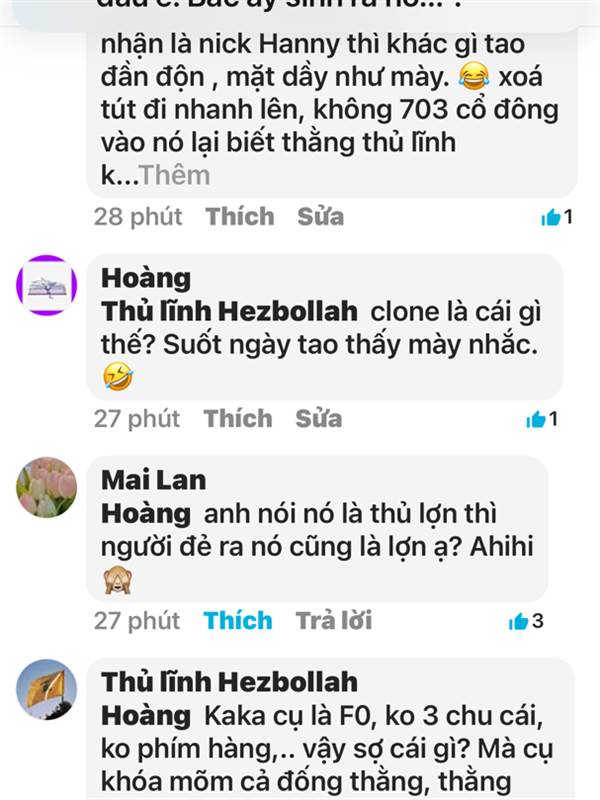The width and height of the screenshot is (600, 800).
Task: Expand comment via Thêm link
Action: 175,175
